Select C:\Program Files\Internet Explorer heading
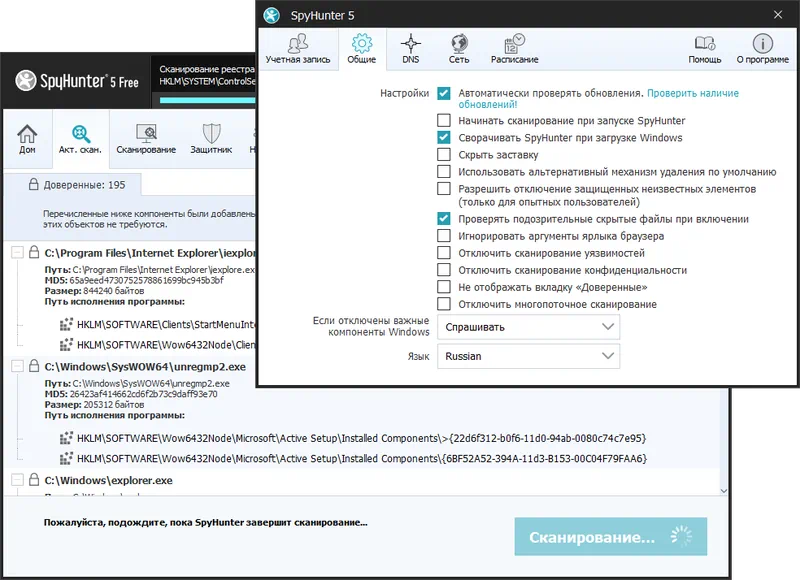The image size is (800, 580). [x=149, y=253]
